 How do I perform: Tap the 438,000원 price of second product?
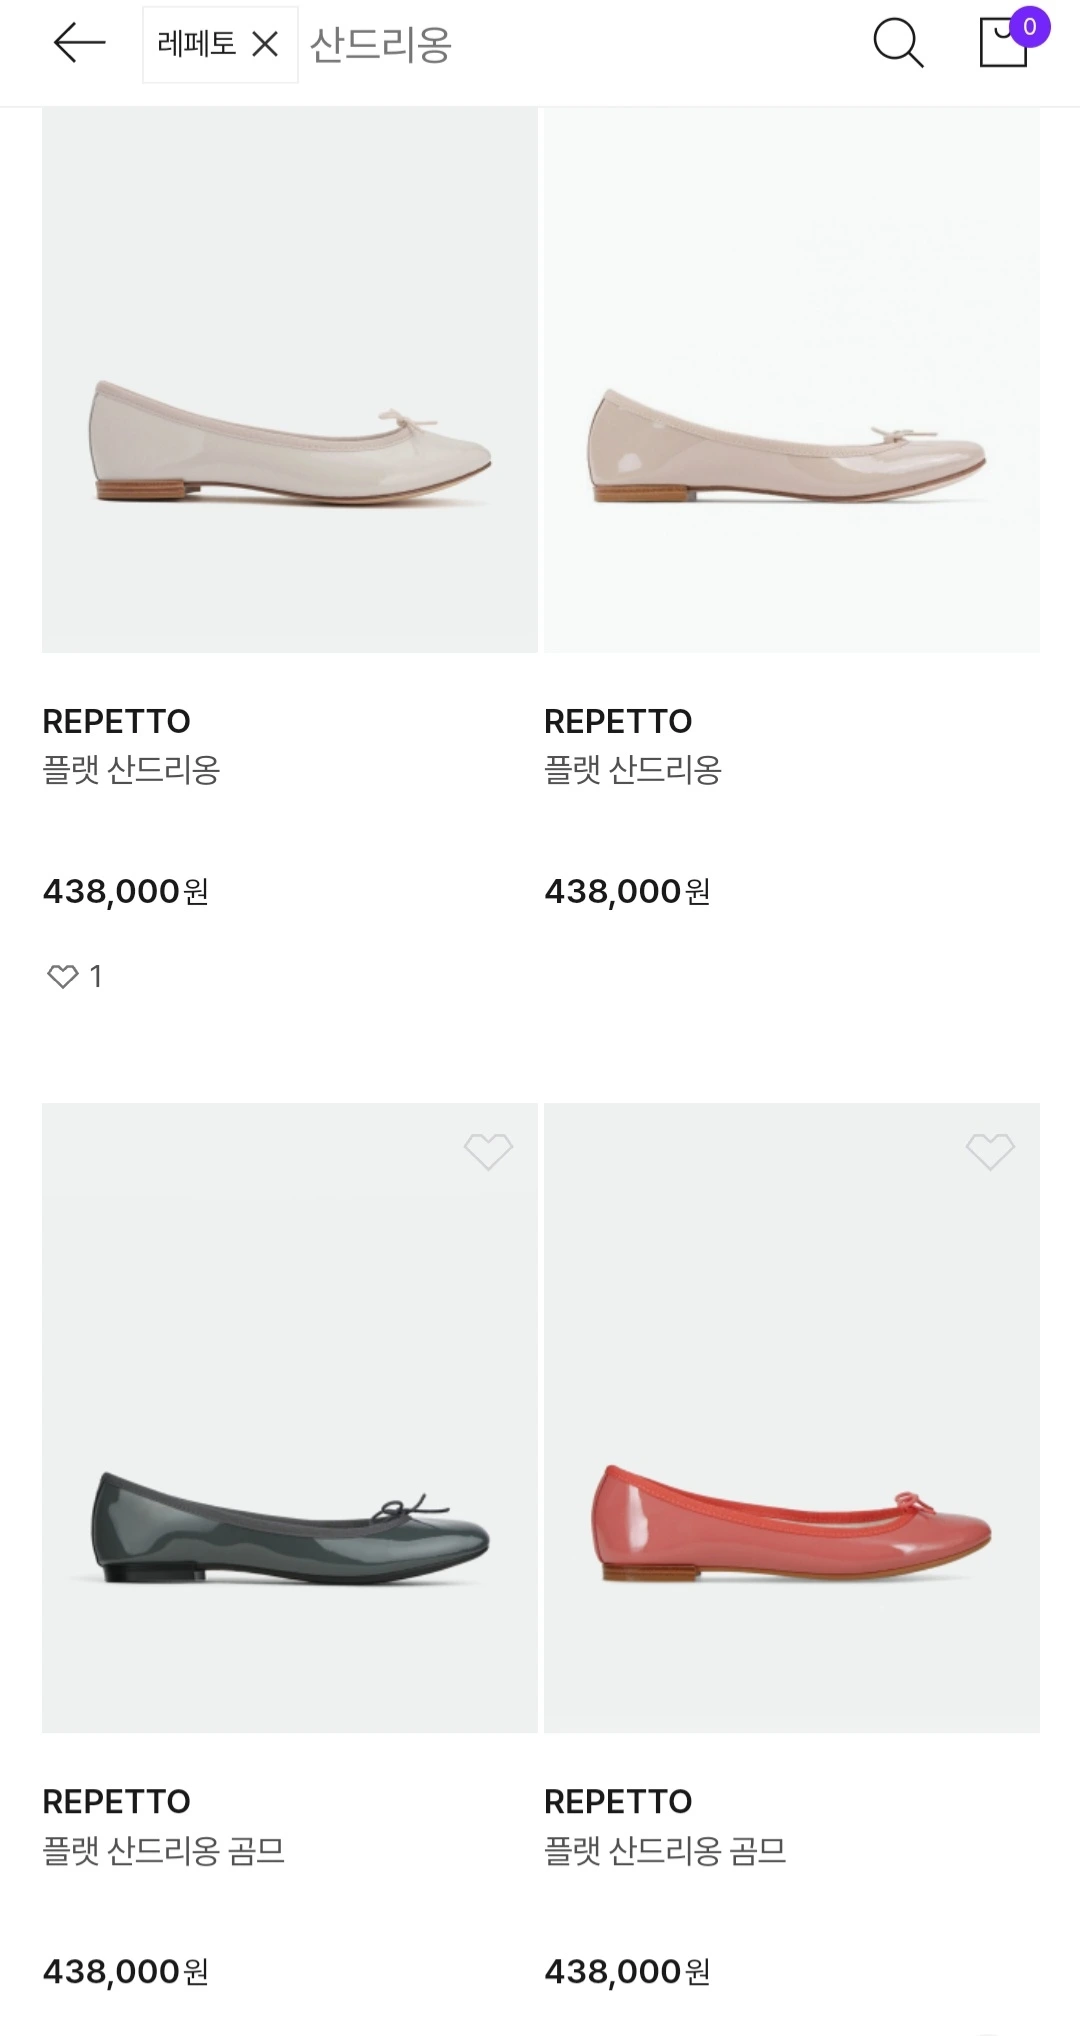click(627, 891)
